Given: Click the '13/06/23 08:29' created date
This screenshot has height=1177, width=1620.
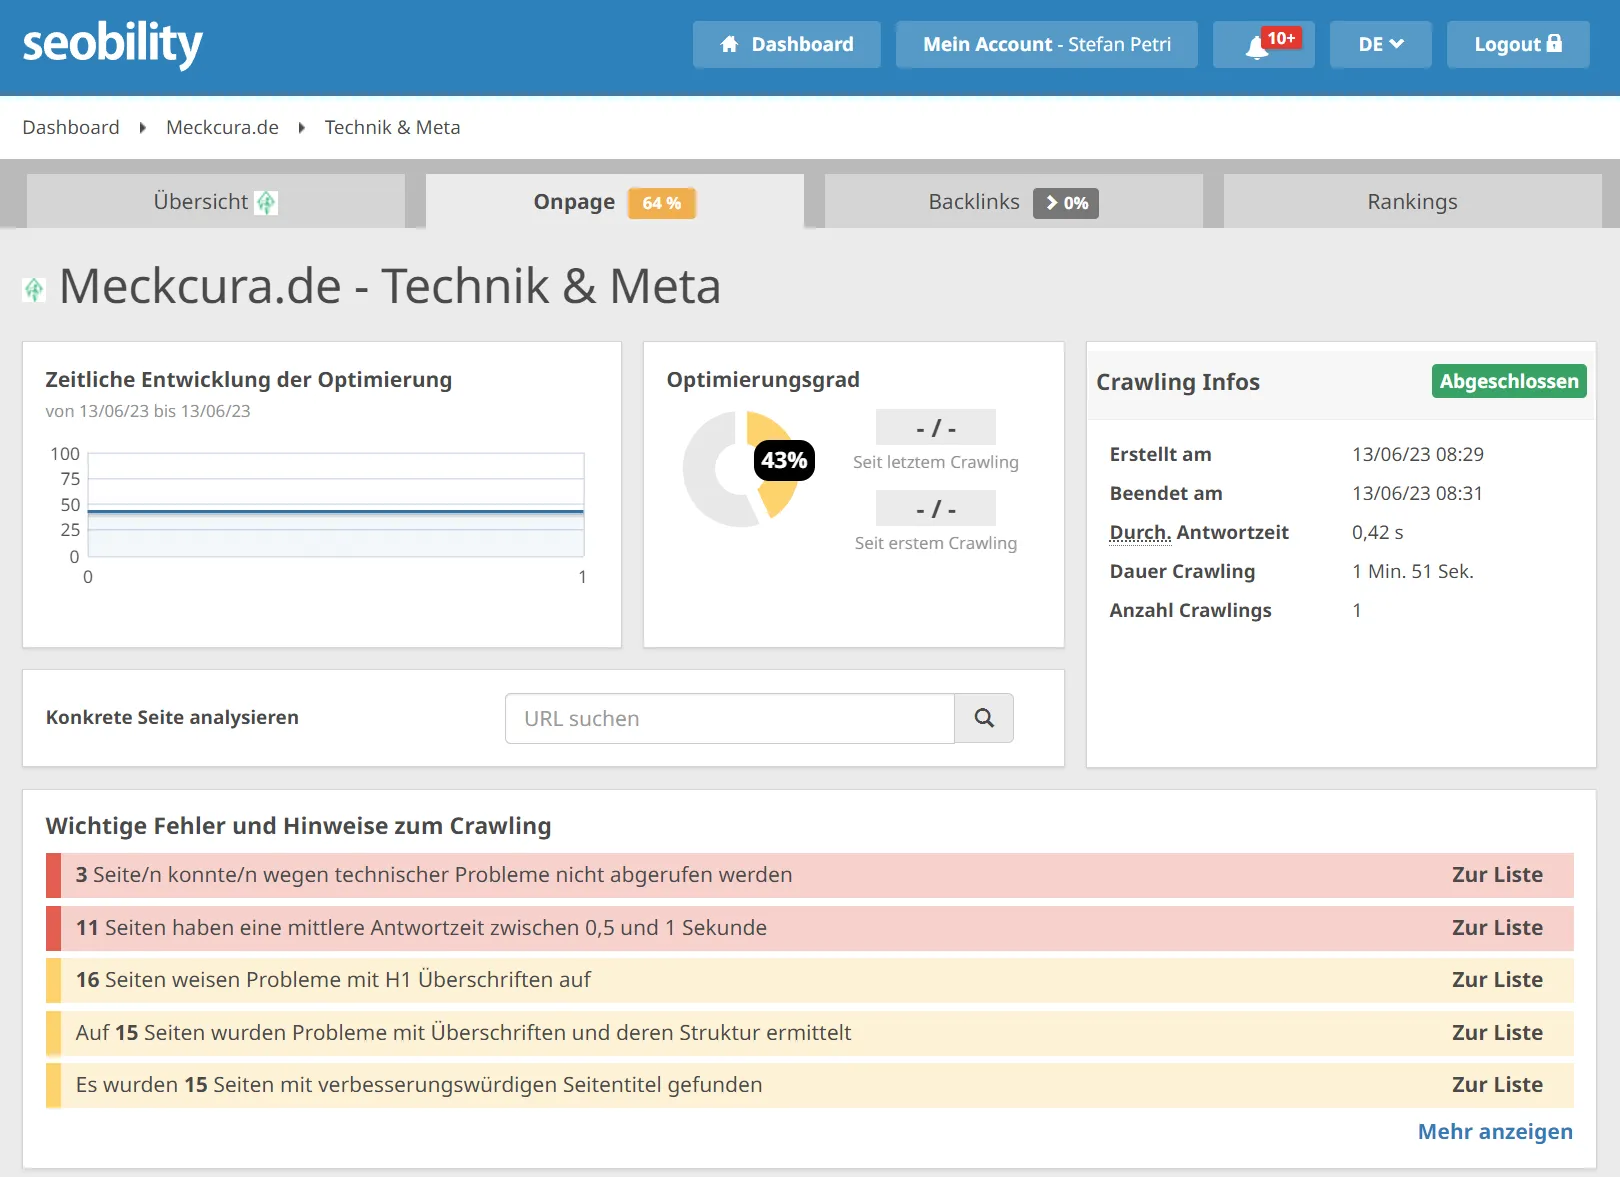Looking at the screenshot, I should pyautogui.click(x=1418, y=454).
